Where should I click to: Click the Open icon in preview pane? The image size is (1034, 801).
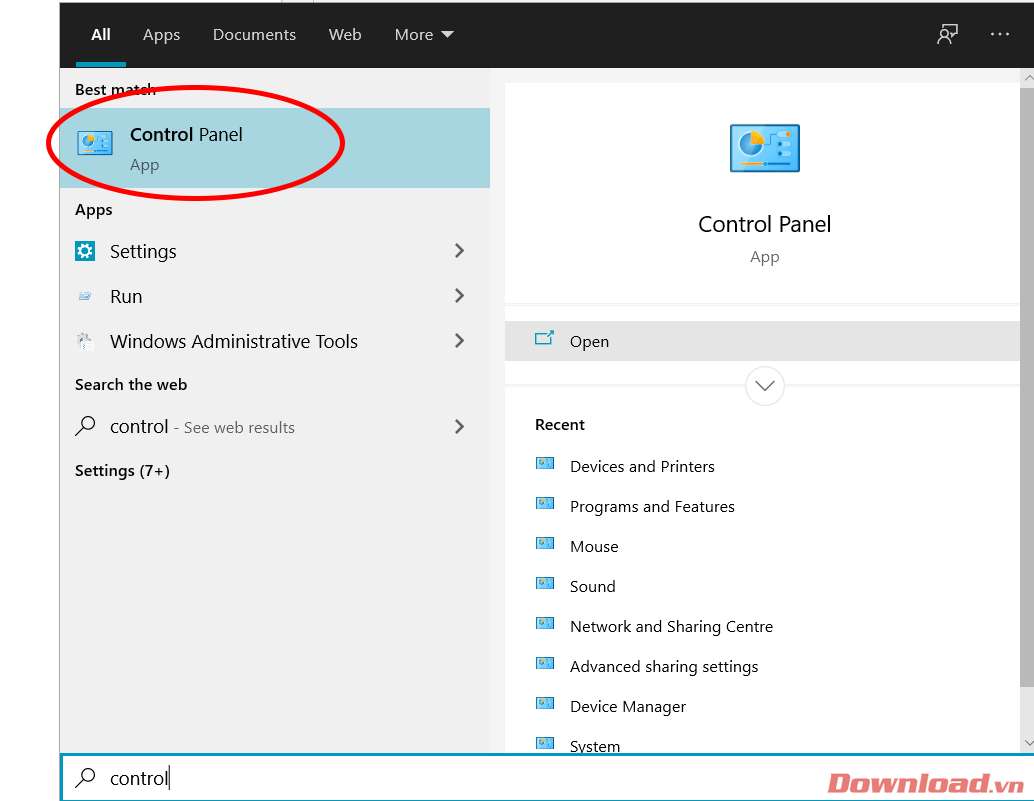tap(544, 339)
